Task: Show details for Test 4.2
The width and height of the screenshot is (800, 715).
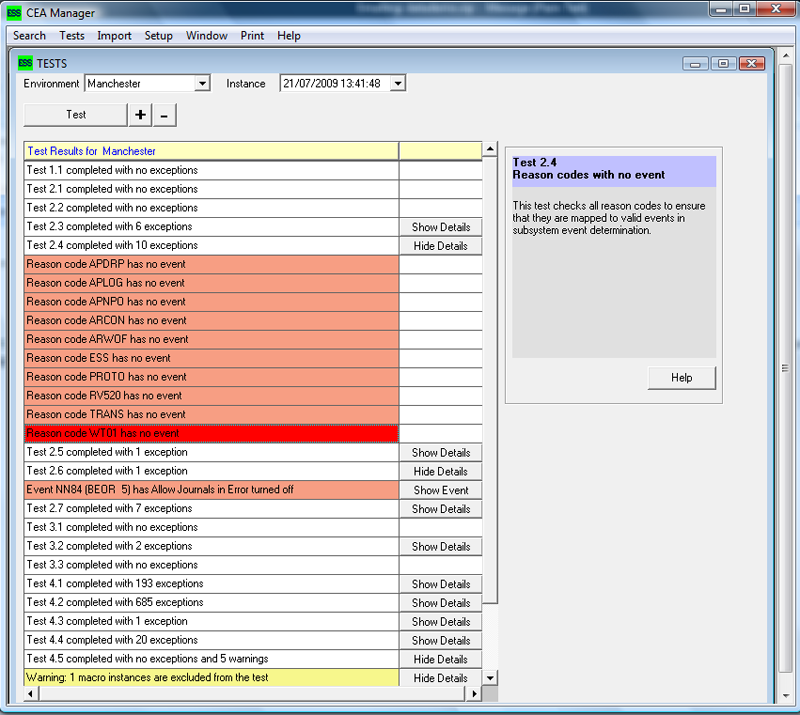Action: [x=440, y=603]
